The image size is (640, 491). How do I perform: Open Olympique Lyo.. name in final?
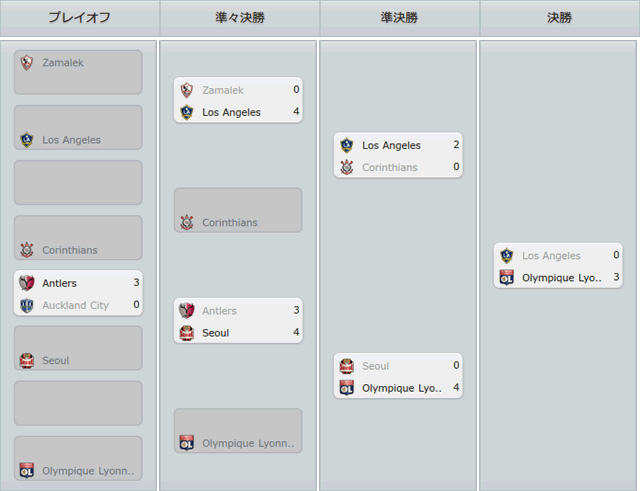point(562,278)
